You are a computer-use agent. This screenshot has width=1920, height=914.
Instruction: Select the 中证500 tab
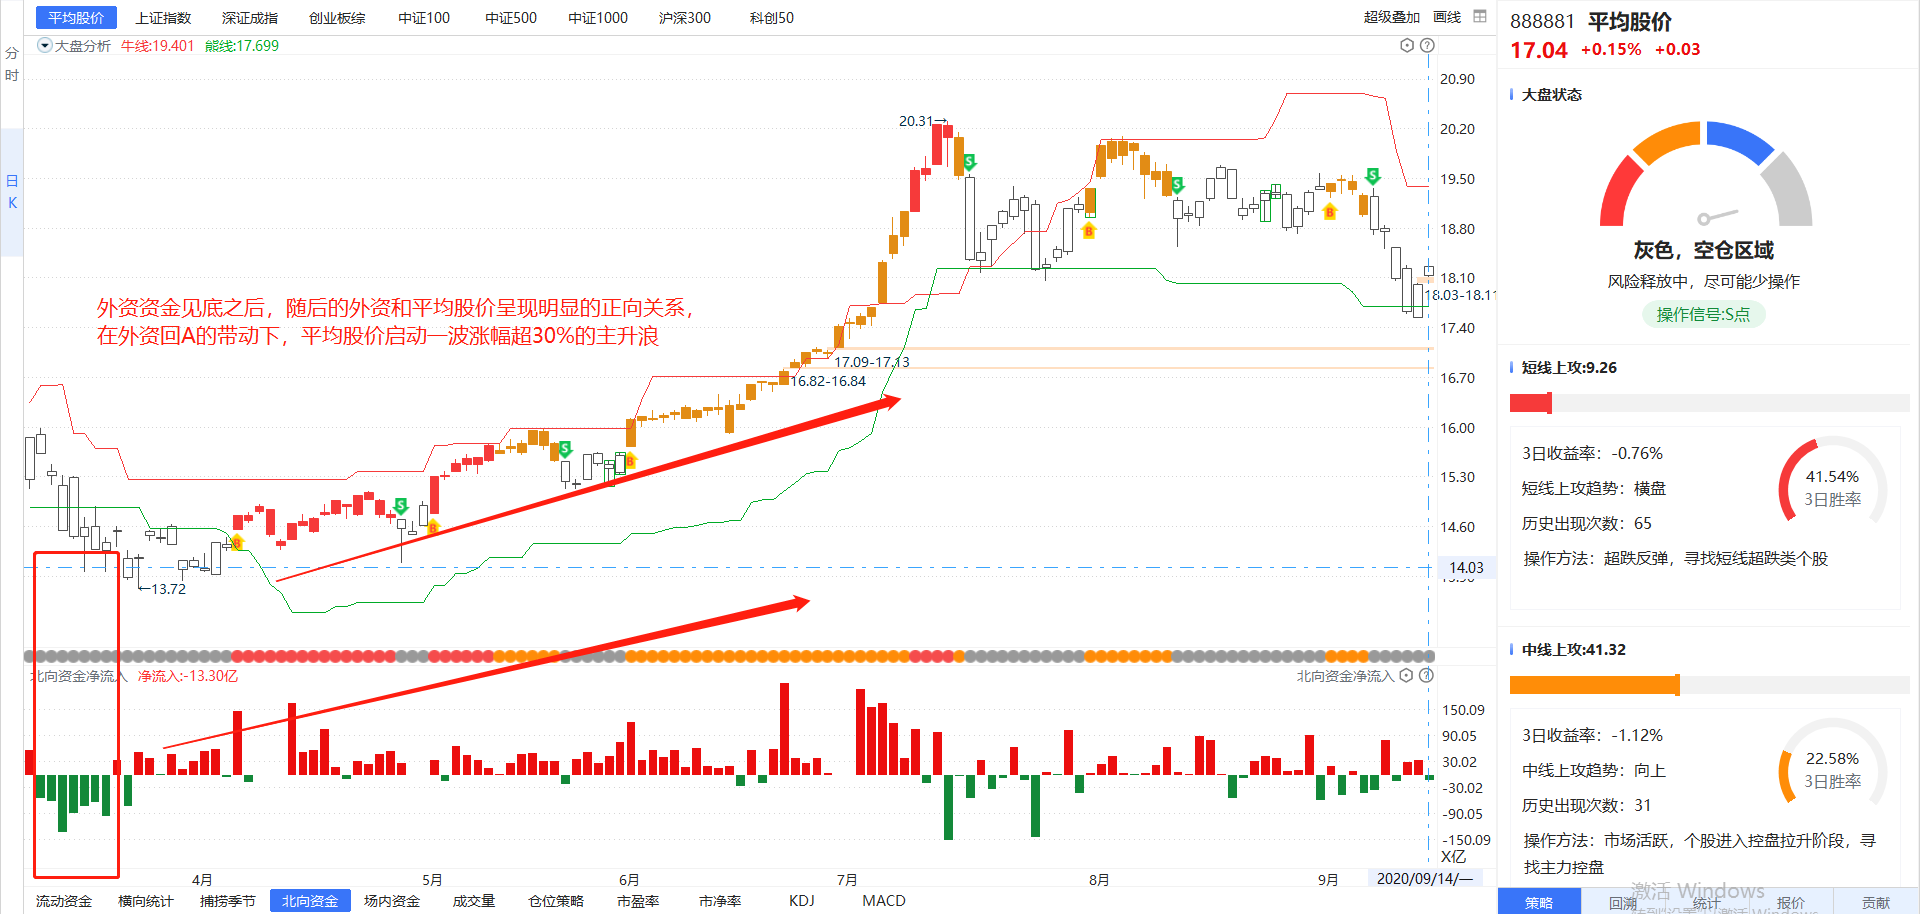[x=511, y=17]
